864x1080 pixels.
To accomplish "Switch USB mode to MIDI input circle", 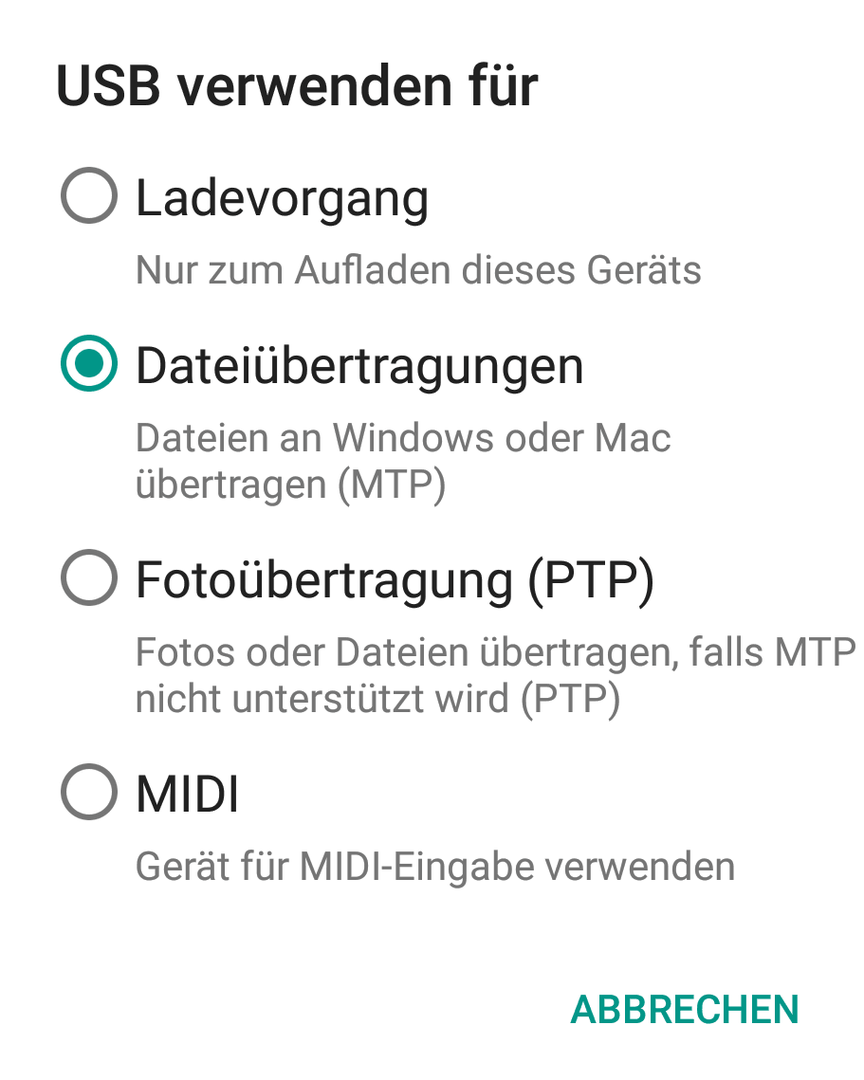I will click(89, 791).
